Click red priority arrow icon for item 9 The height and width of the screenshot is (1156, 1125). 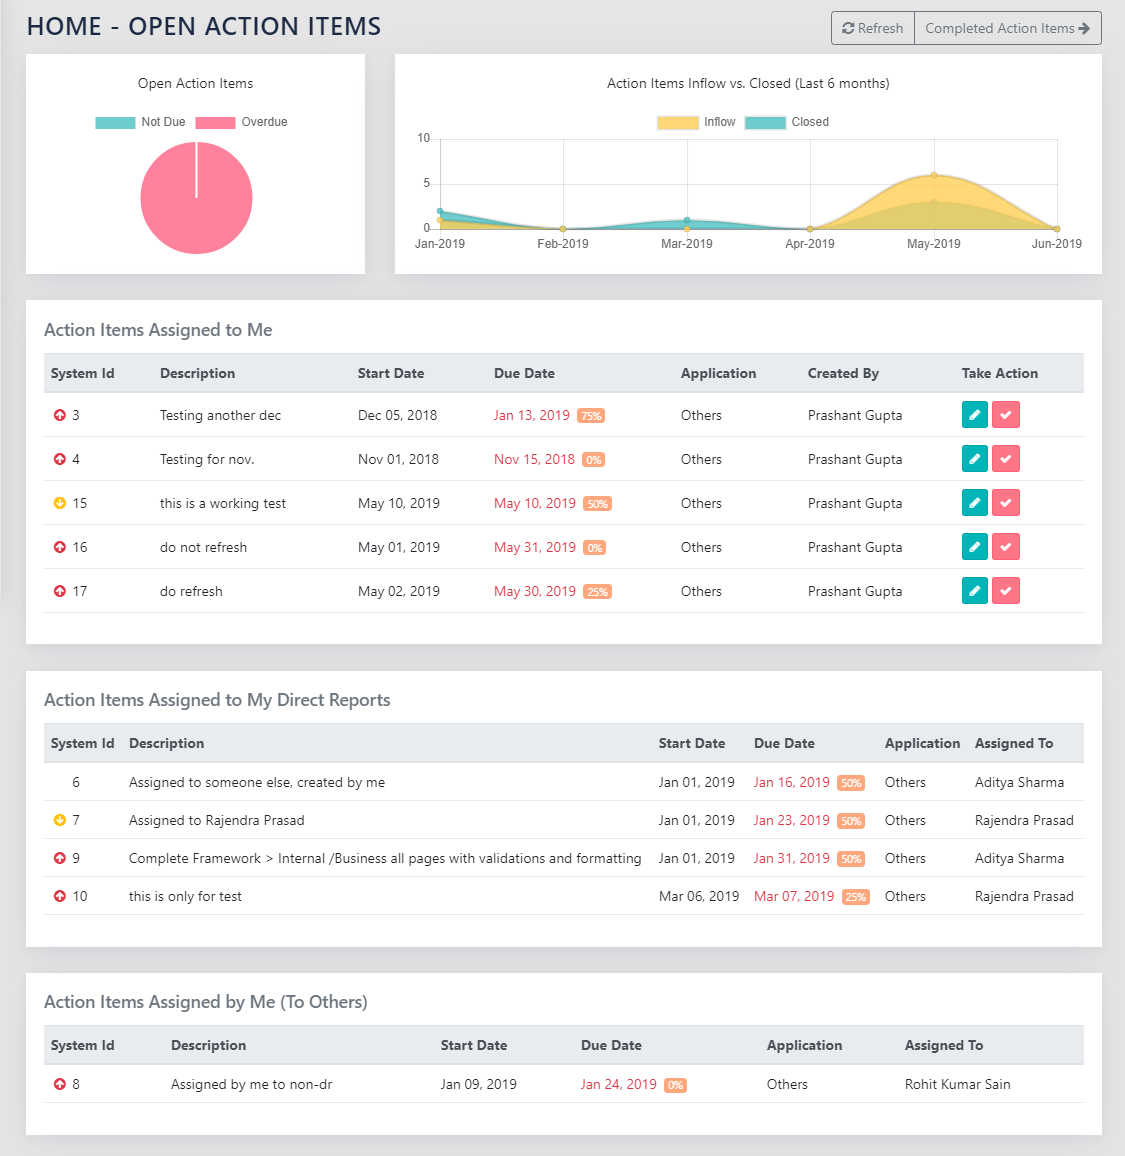(60, 858)
